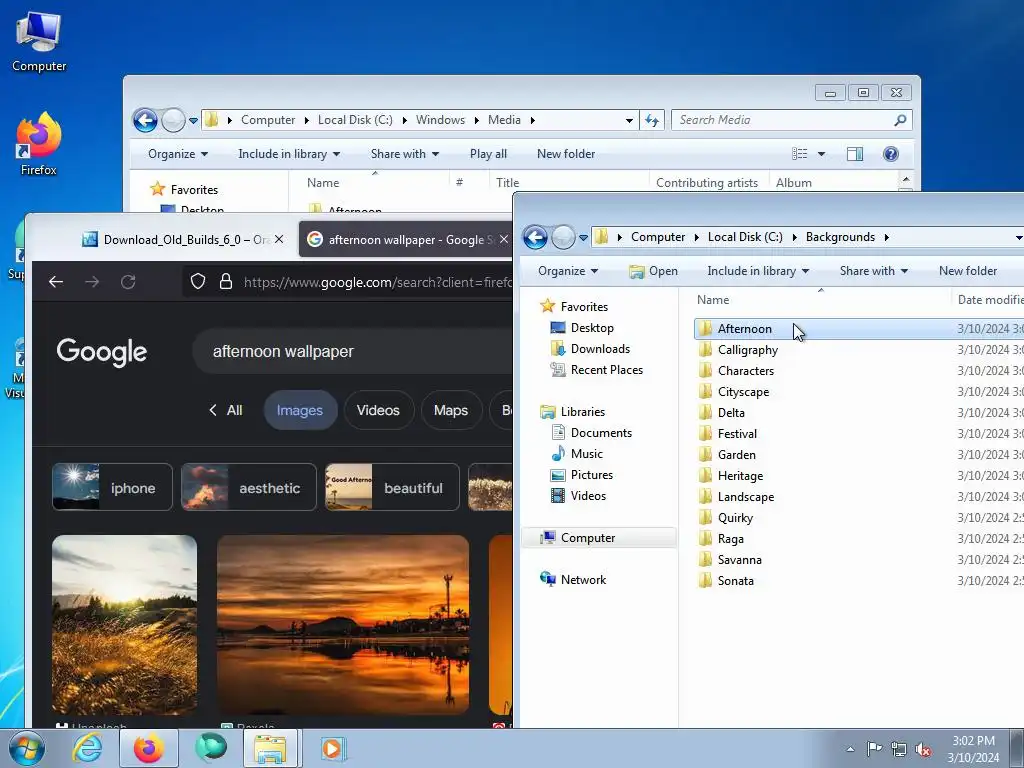The height and width of the screenshot is (768, 1024).
Task: Open Help in the Media window
Action: [891, 154]
